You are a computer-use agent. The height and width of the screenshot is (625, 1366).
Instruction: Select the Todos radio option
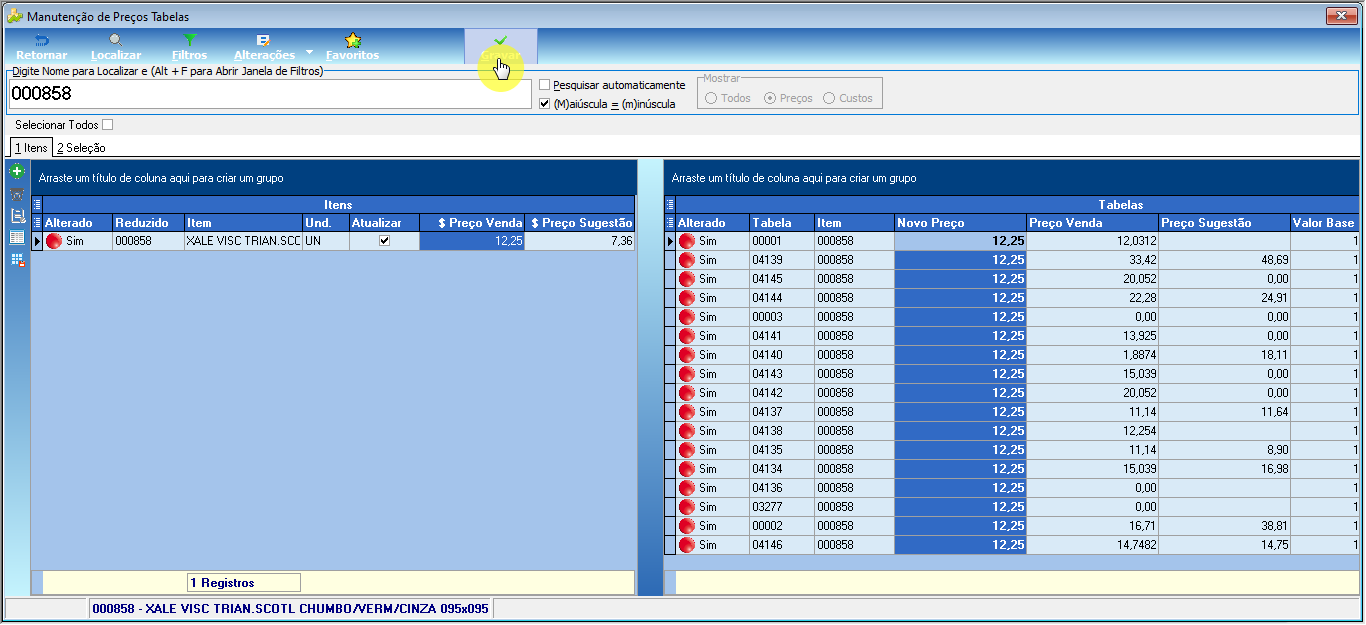pyautogui.click(x=712, y=98)
